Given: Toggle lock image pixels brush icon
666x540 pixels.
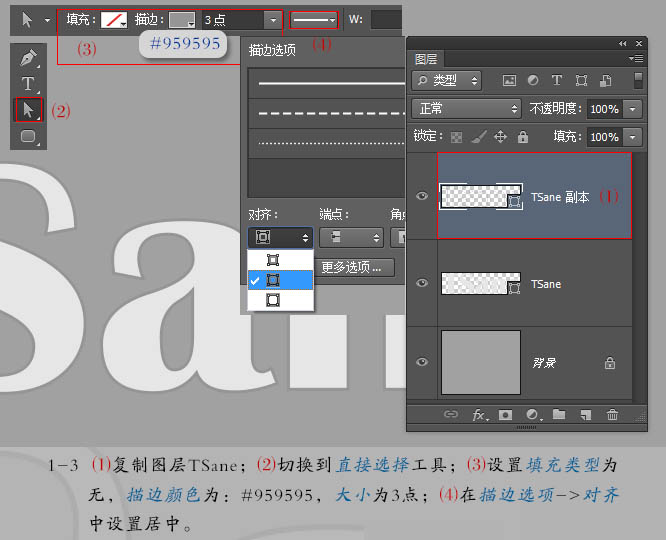Looking at the screenshot, I should pos(479,137).
